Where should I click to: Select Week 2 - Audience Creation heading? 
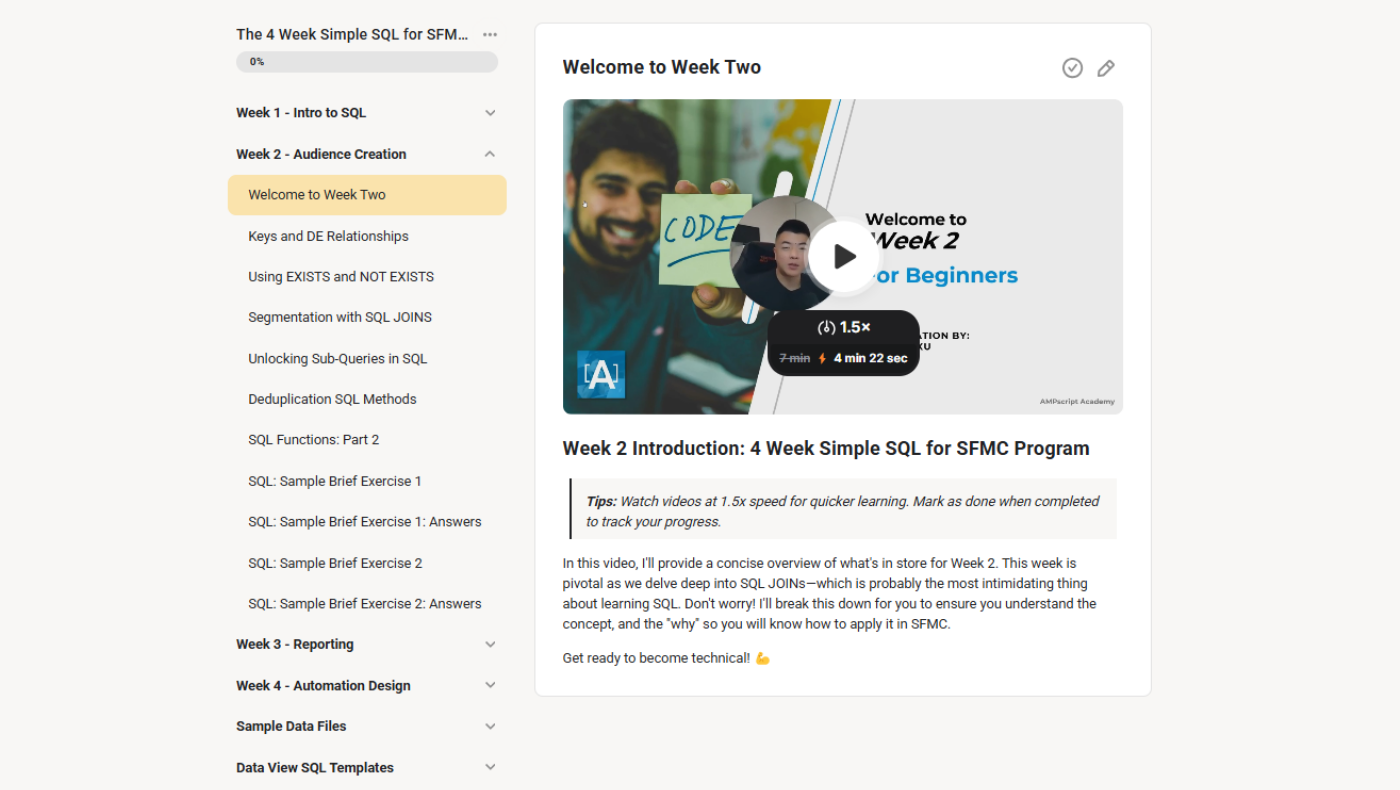click(x=321, y=154)
